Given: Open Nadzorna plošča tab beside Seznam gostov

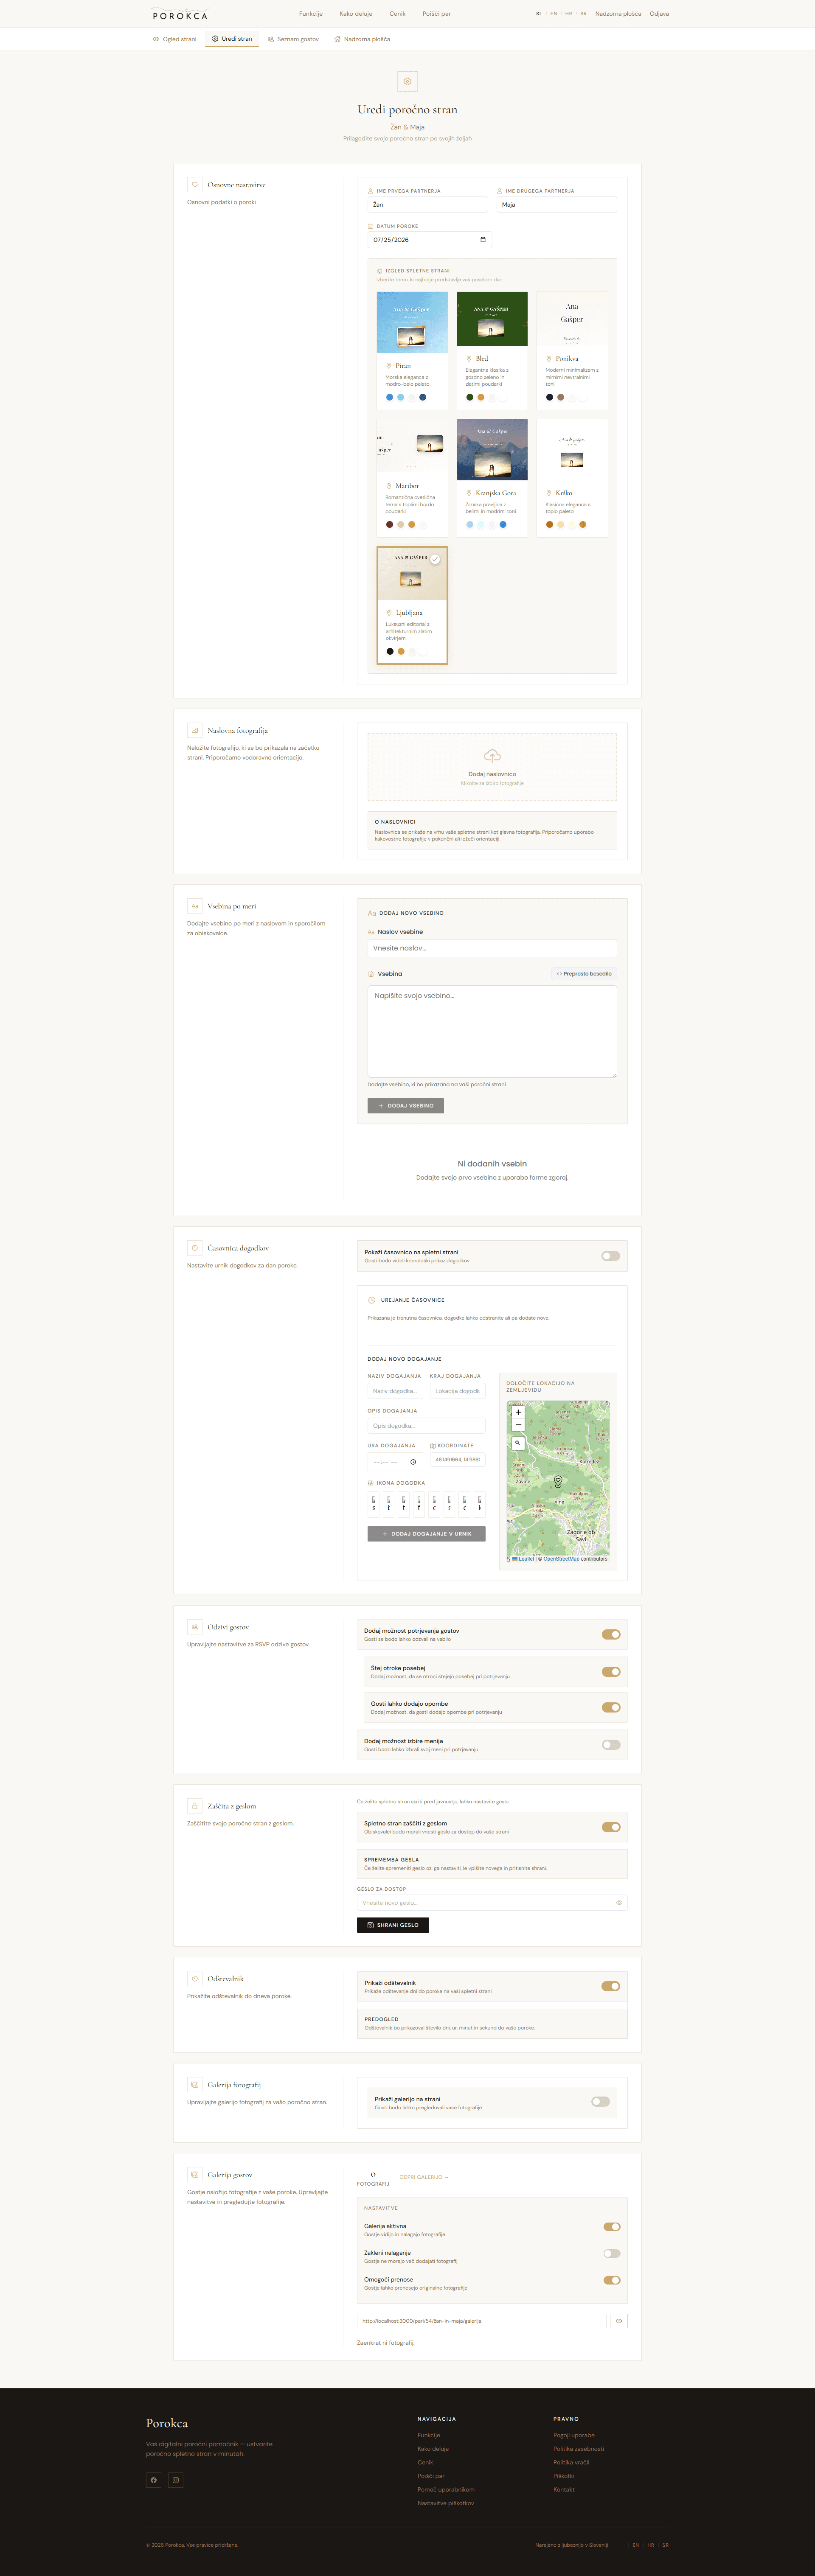Looking at the screenshot, I should coord(362,39).
